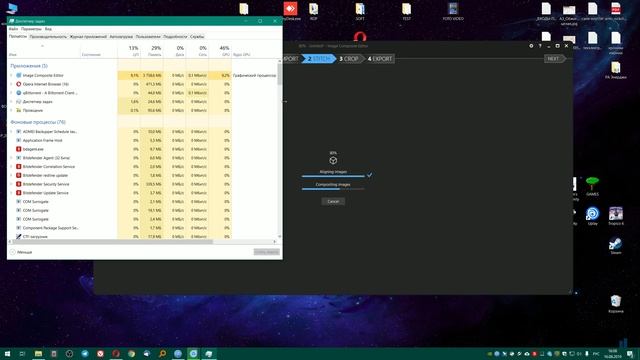Open Opera browser from the taskbar
The width and height of the screenshot is (640, 360).
pos(116,353)
